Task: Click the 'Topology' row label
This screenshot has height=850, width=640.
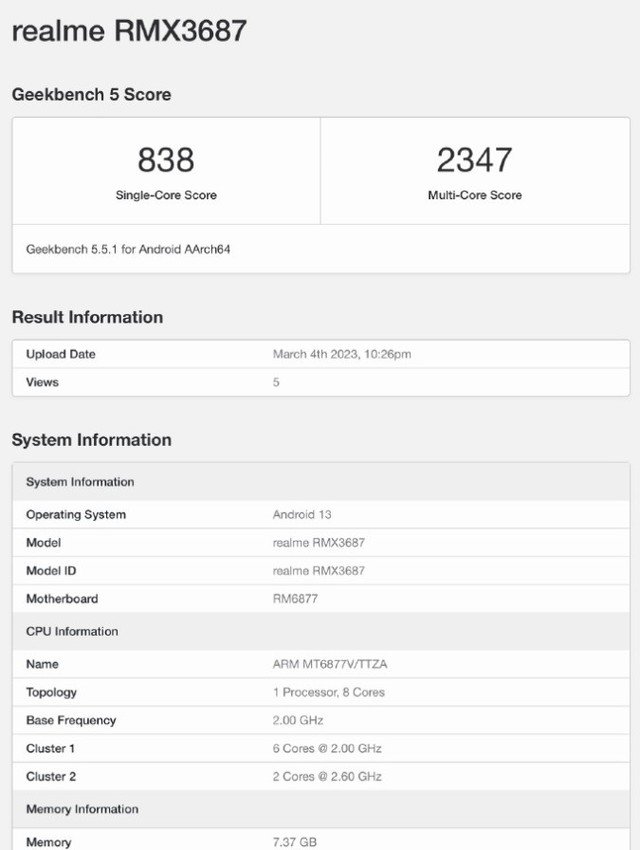Action: [x=51, y=692]
